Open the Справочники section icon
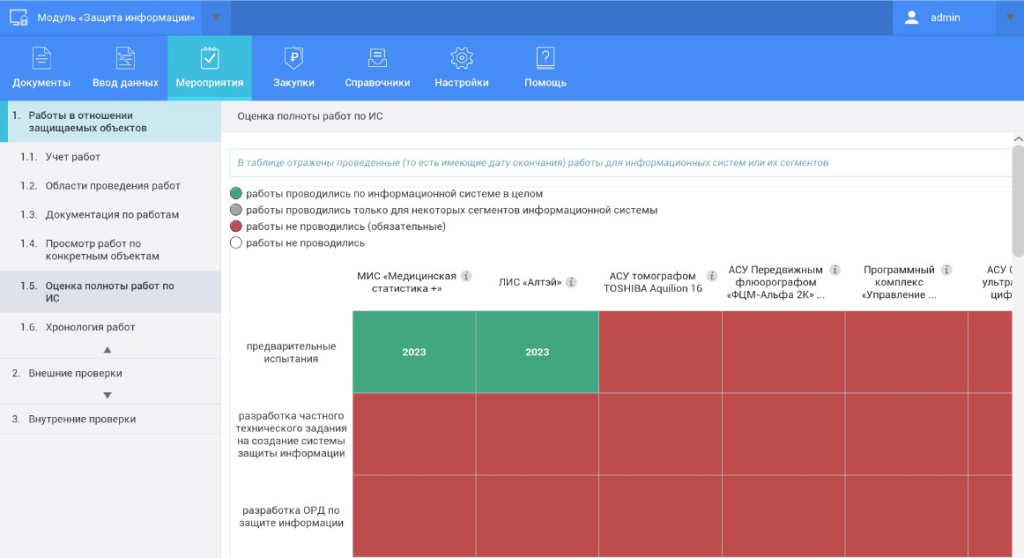Viewport: 1024px width, 558px height. tap(377, 58)
